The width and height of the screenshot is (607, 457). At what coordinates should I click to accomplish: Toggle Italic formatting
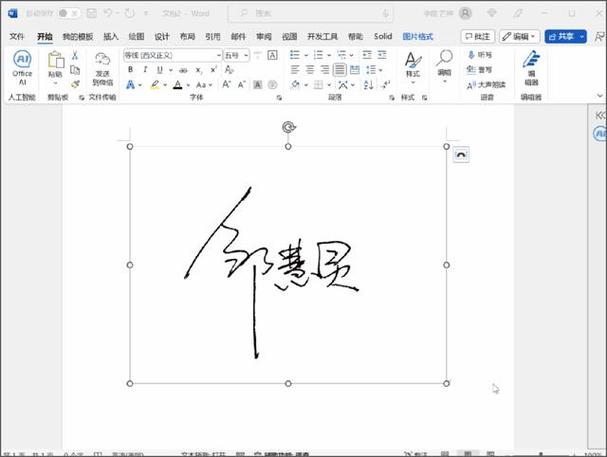pos(145,70)
